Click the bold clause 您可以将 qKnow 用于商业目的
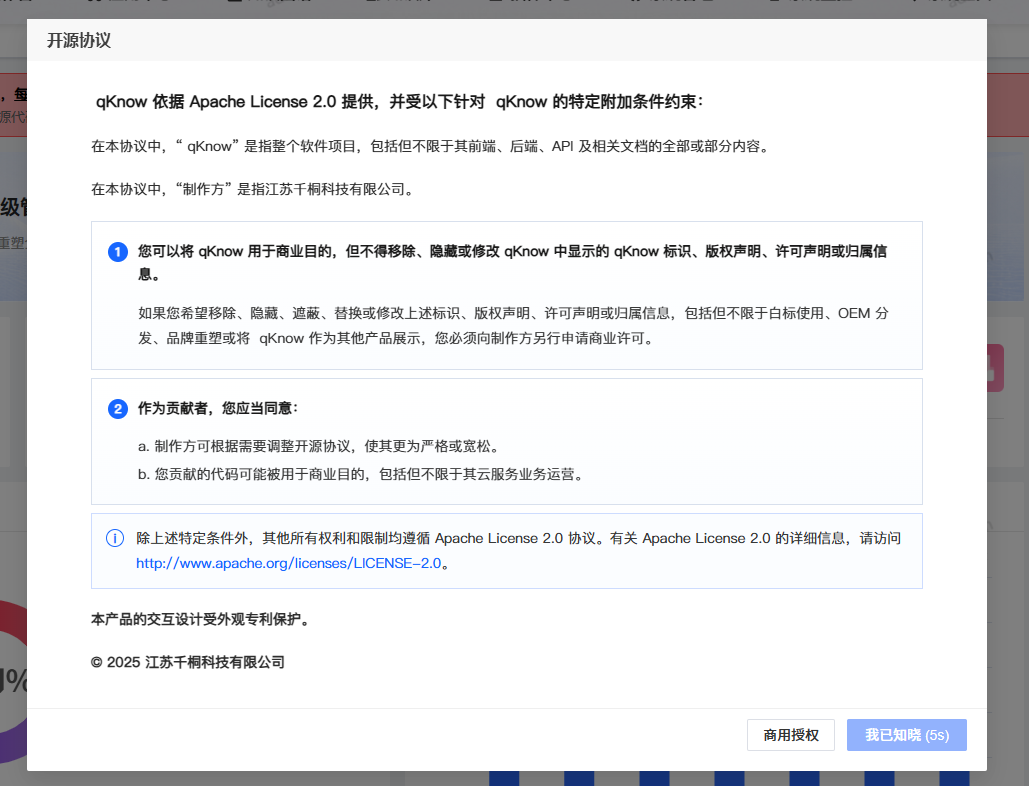The height and width of the screenshot is (786, 1029). pos(512,262)
